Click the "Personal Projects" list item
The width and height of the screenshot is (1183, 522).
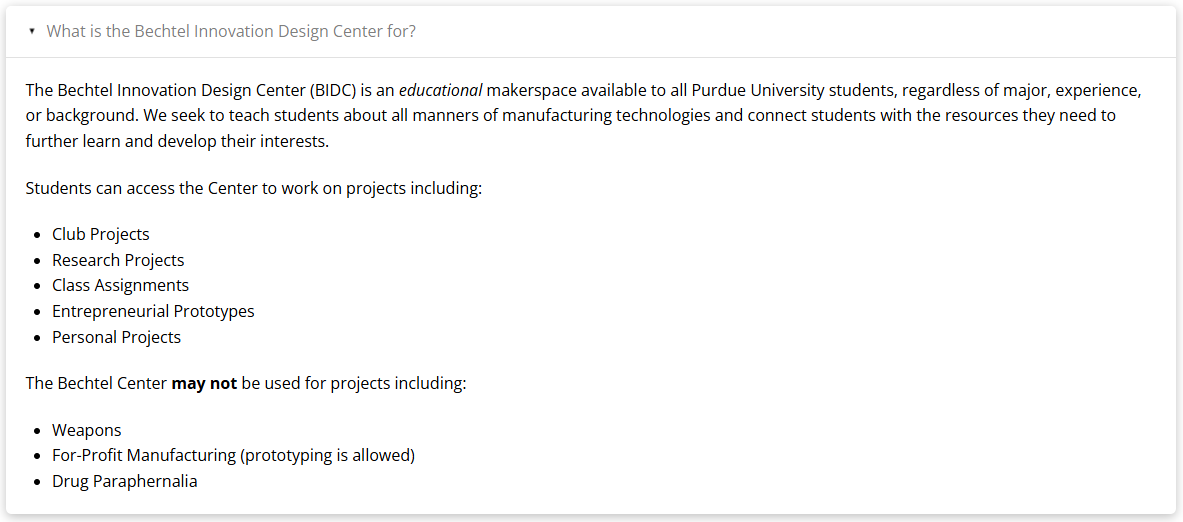[x=116, y=337]
